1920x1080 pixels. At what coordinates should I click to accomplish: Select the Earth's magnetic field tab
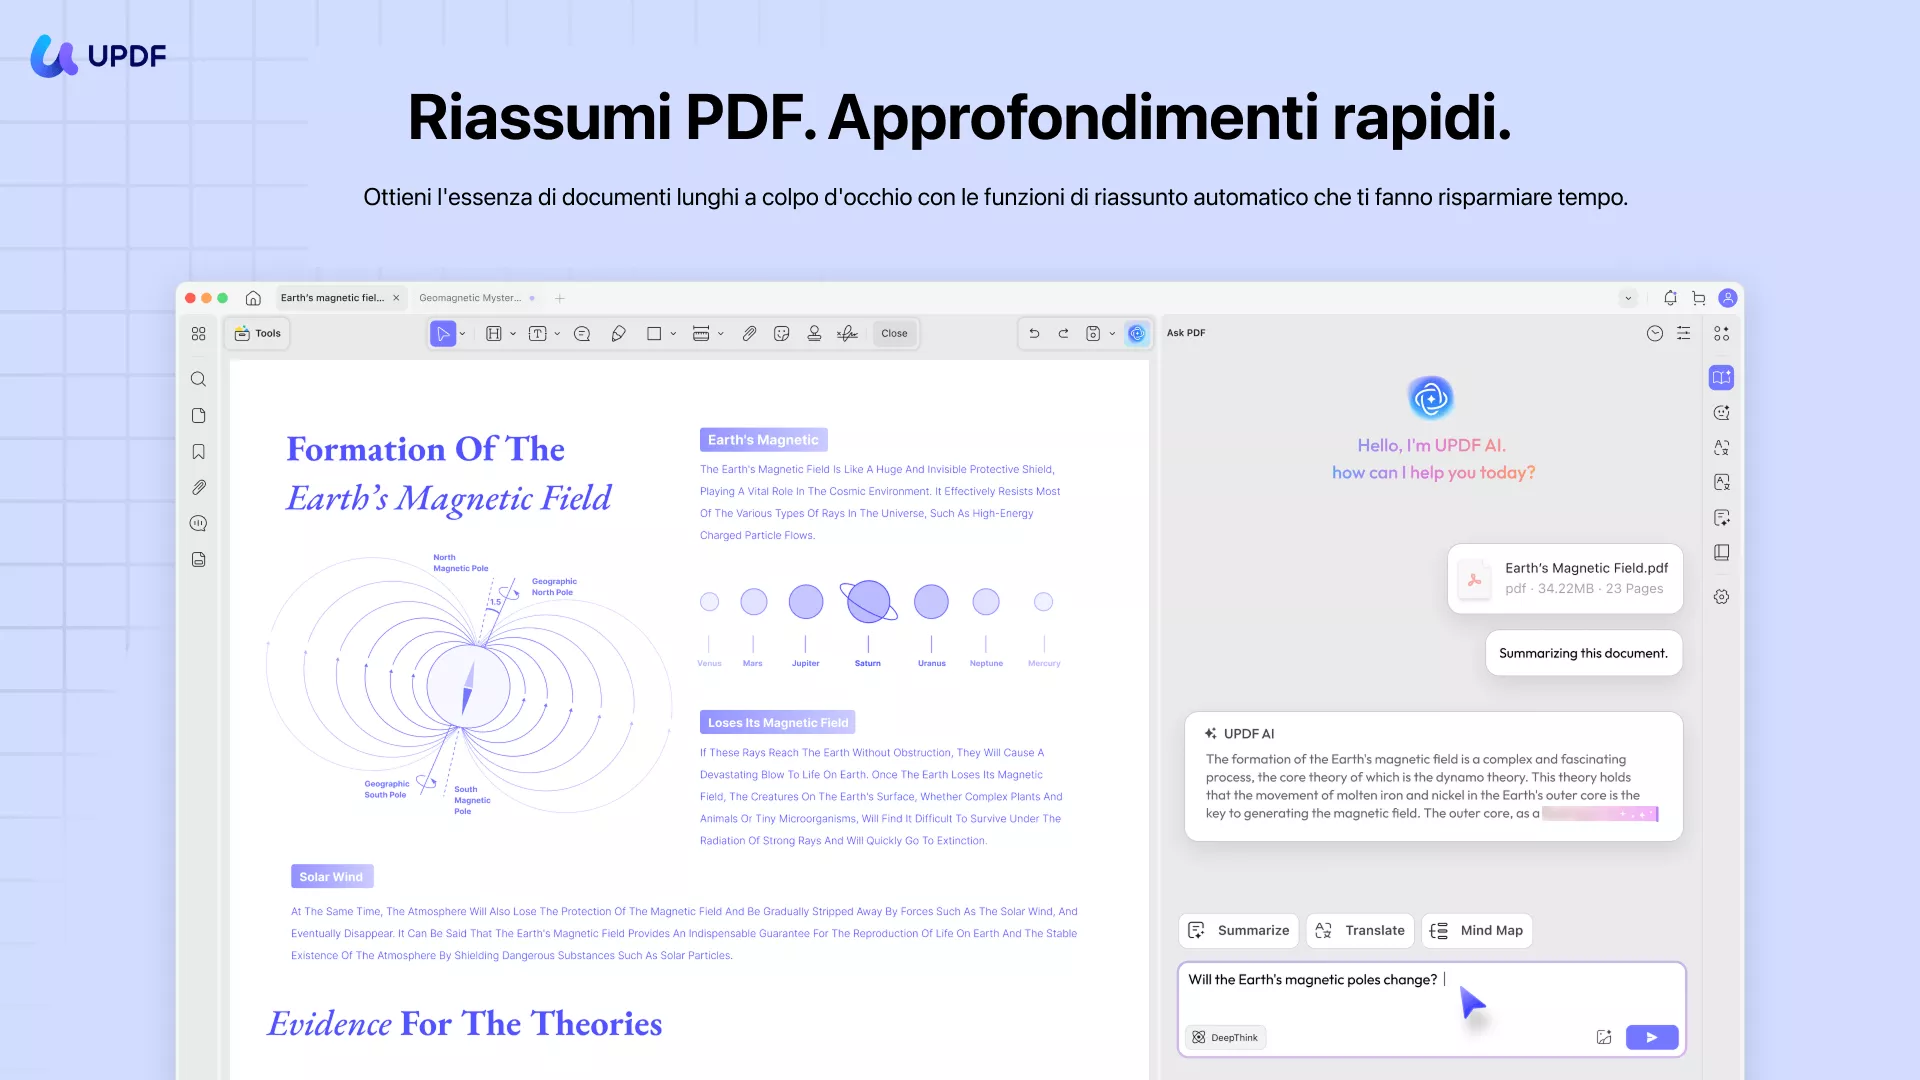coord(332,298)
